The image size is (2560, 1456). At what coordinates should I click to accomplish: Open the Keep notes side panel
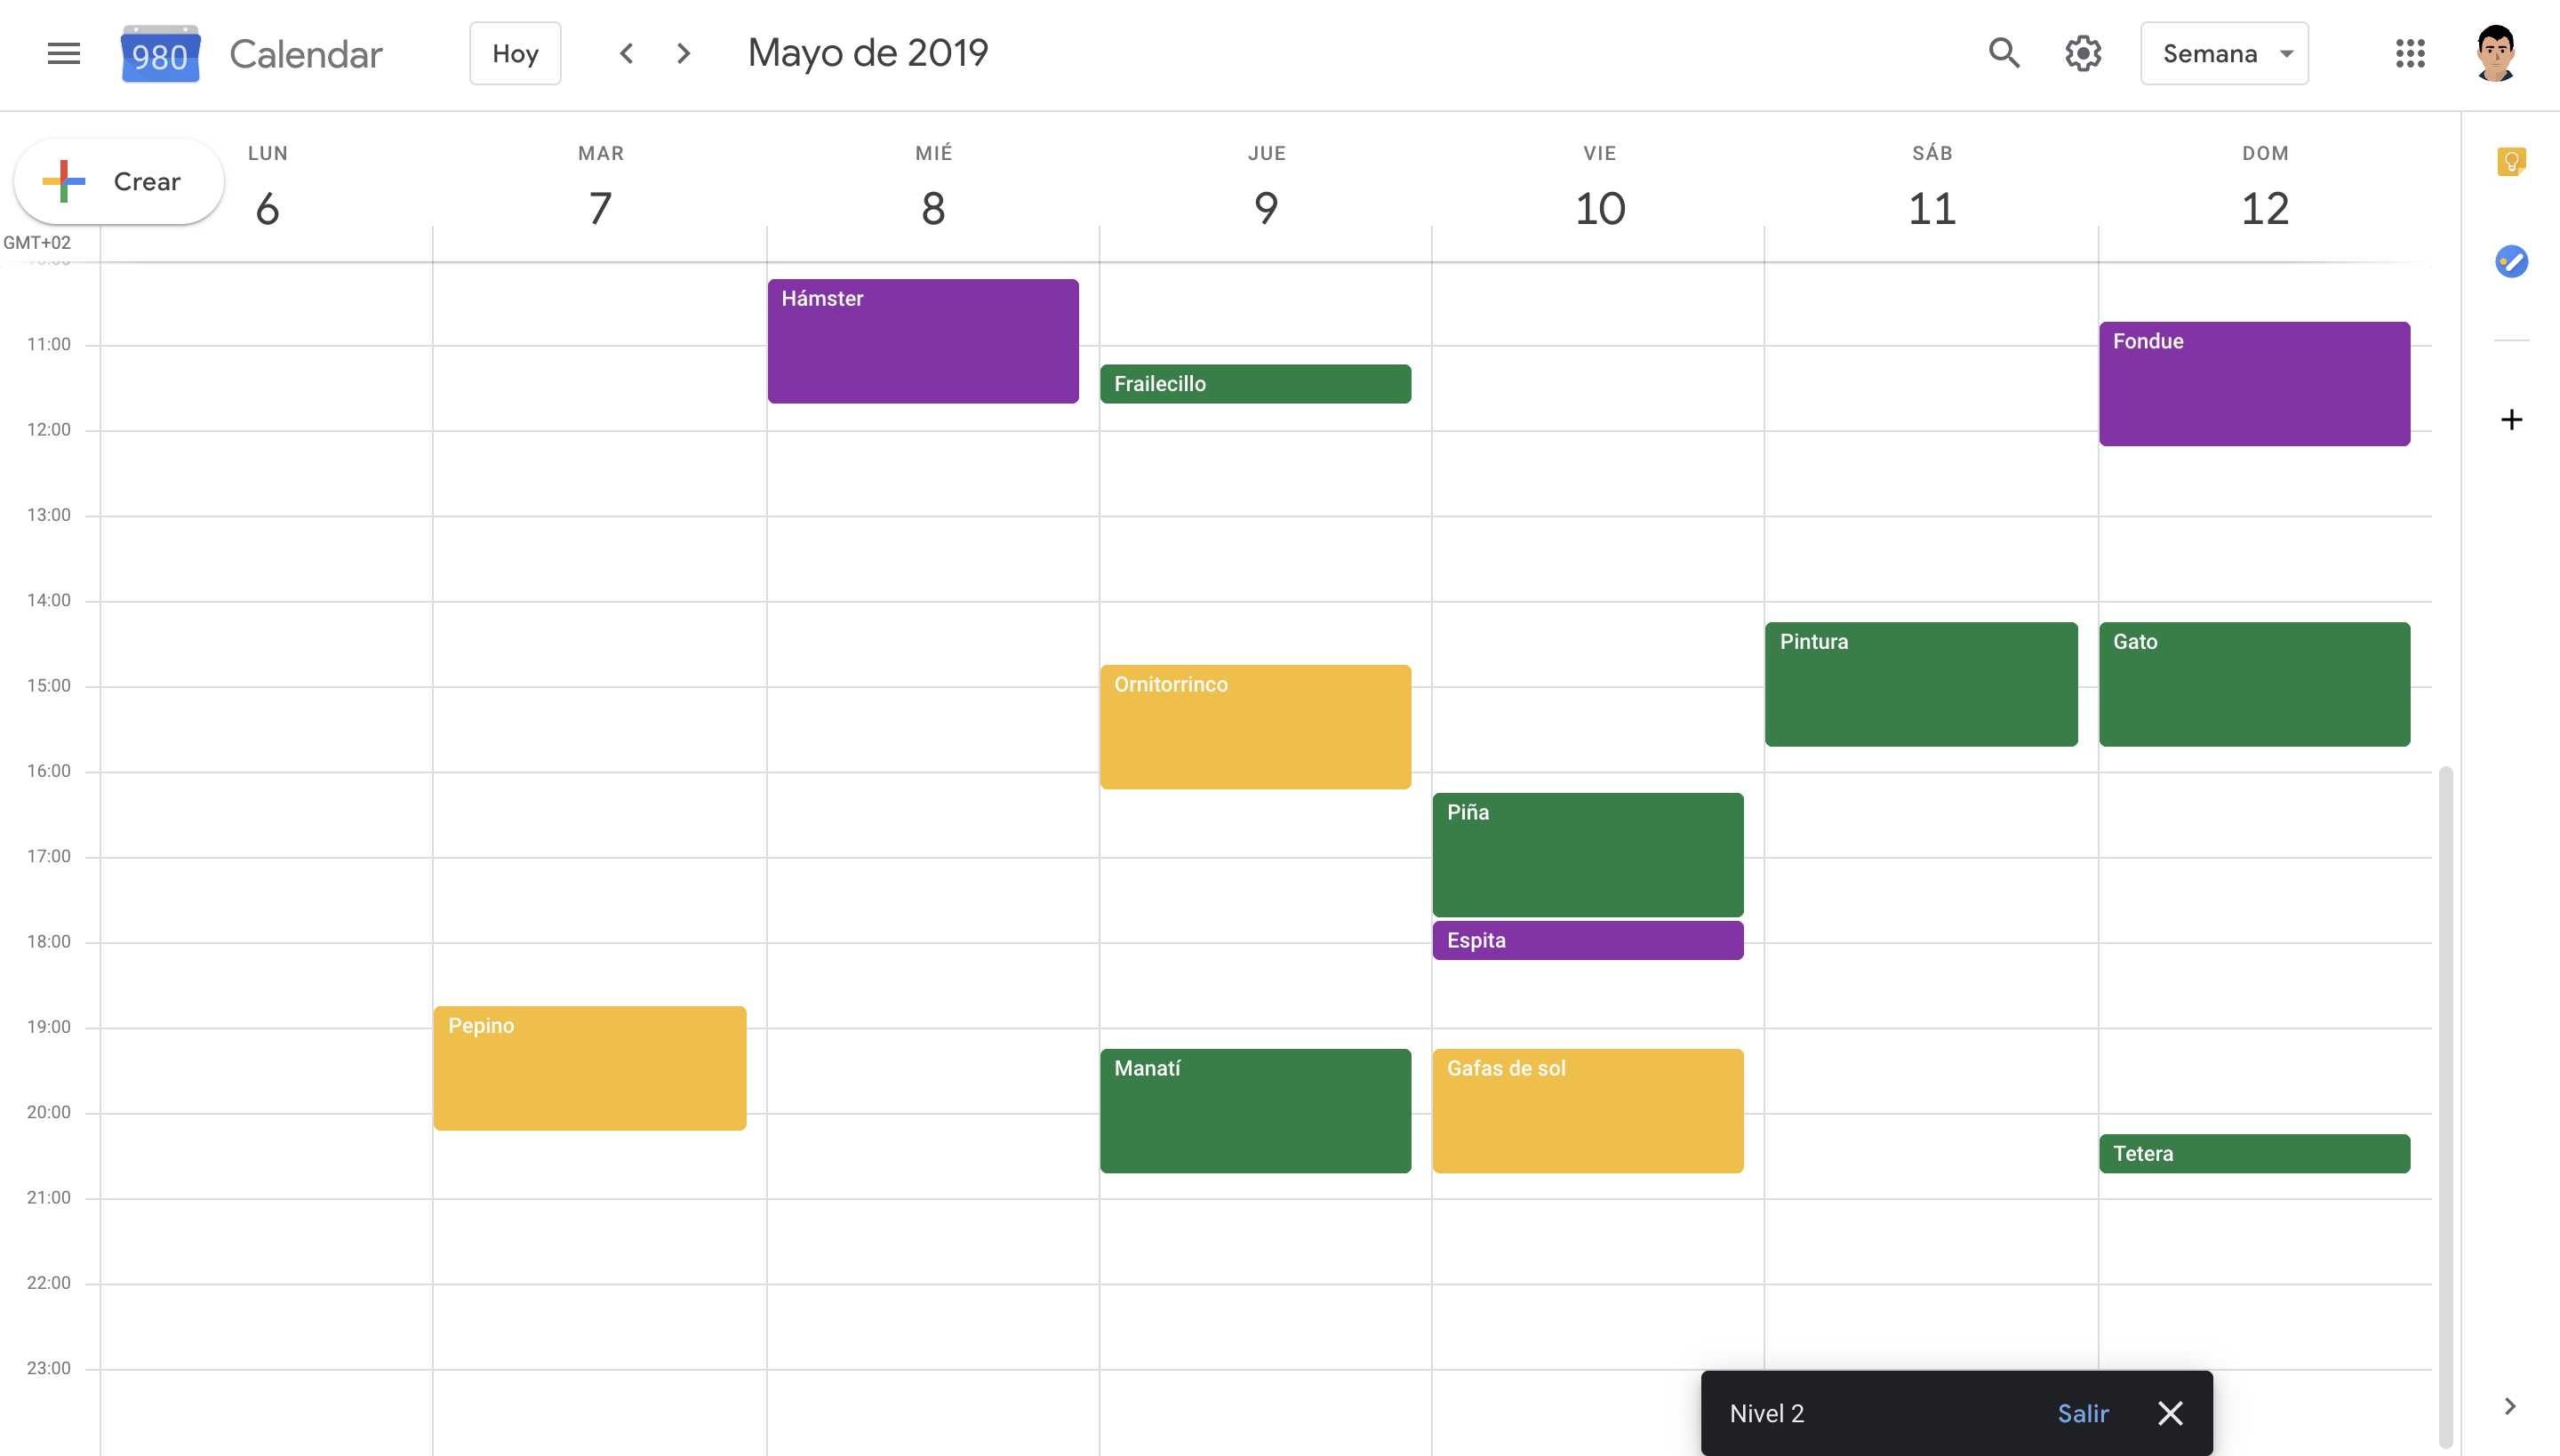pyautogui.click(x=2511, y=161)
